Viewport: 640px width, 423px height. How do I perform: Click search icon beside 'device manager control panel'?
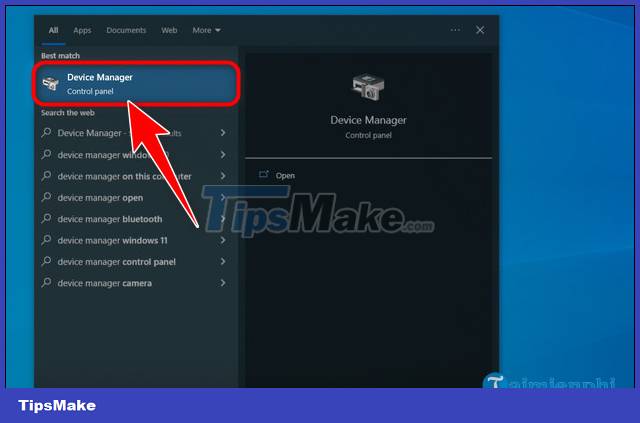pyautogui.click(x=47, y=261)
